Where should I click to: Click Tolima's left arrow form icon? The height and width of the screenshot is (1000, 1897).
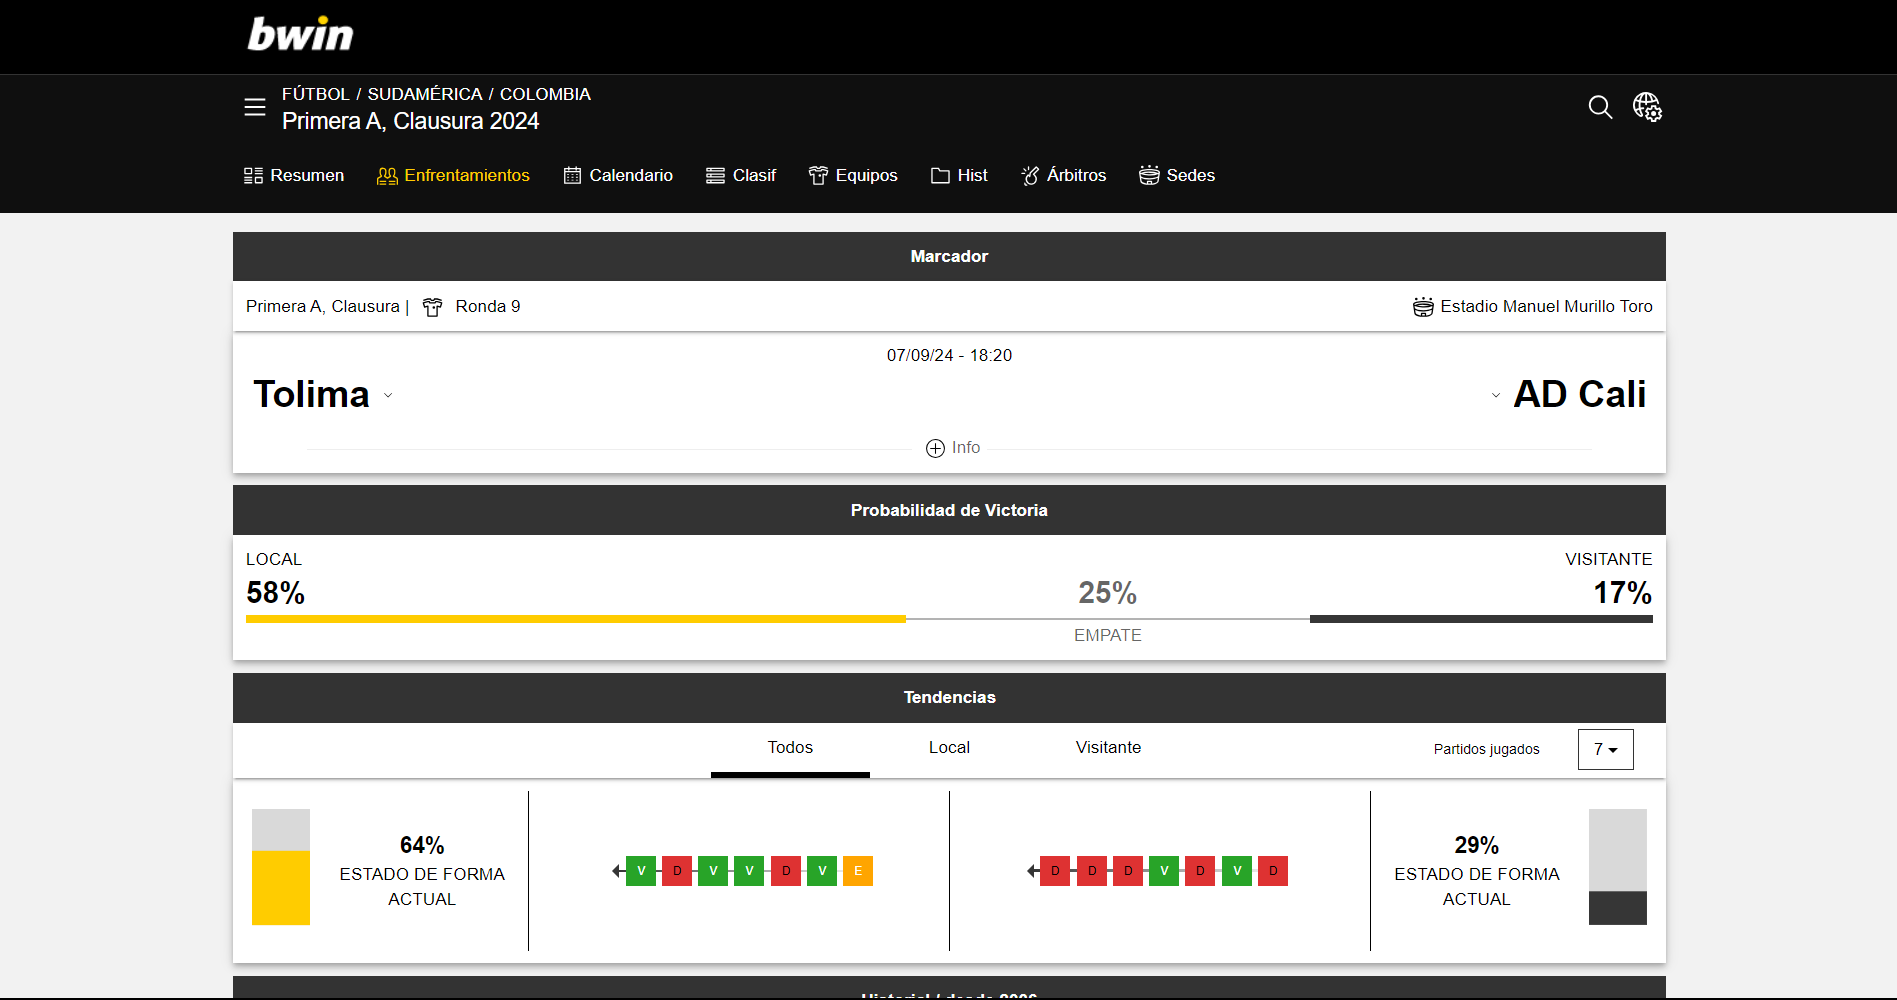pyautogui.click(x=618, y=871)
